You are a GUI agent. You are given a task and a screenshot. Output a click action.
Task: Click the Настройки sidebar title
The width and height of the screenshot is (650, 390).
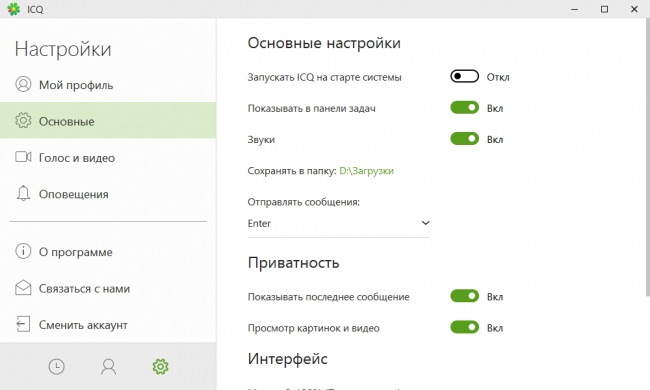(63, 49)
